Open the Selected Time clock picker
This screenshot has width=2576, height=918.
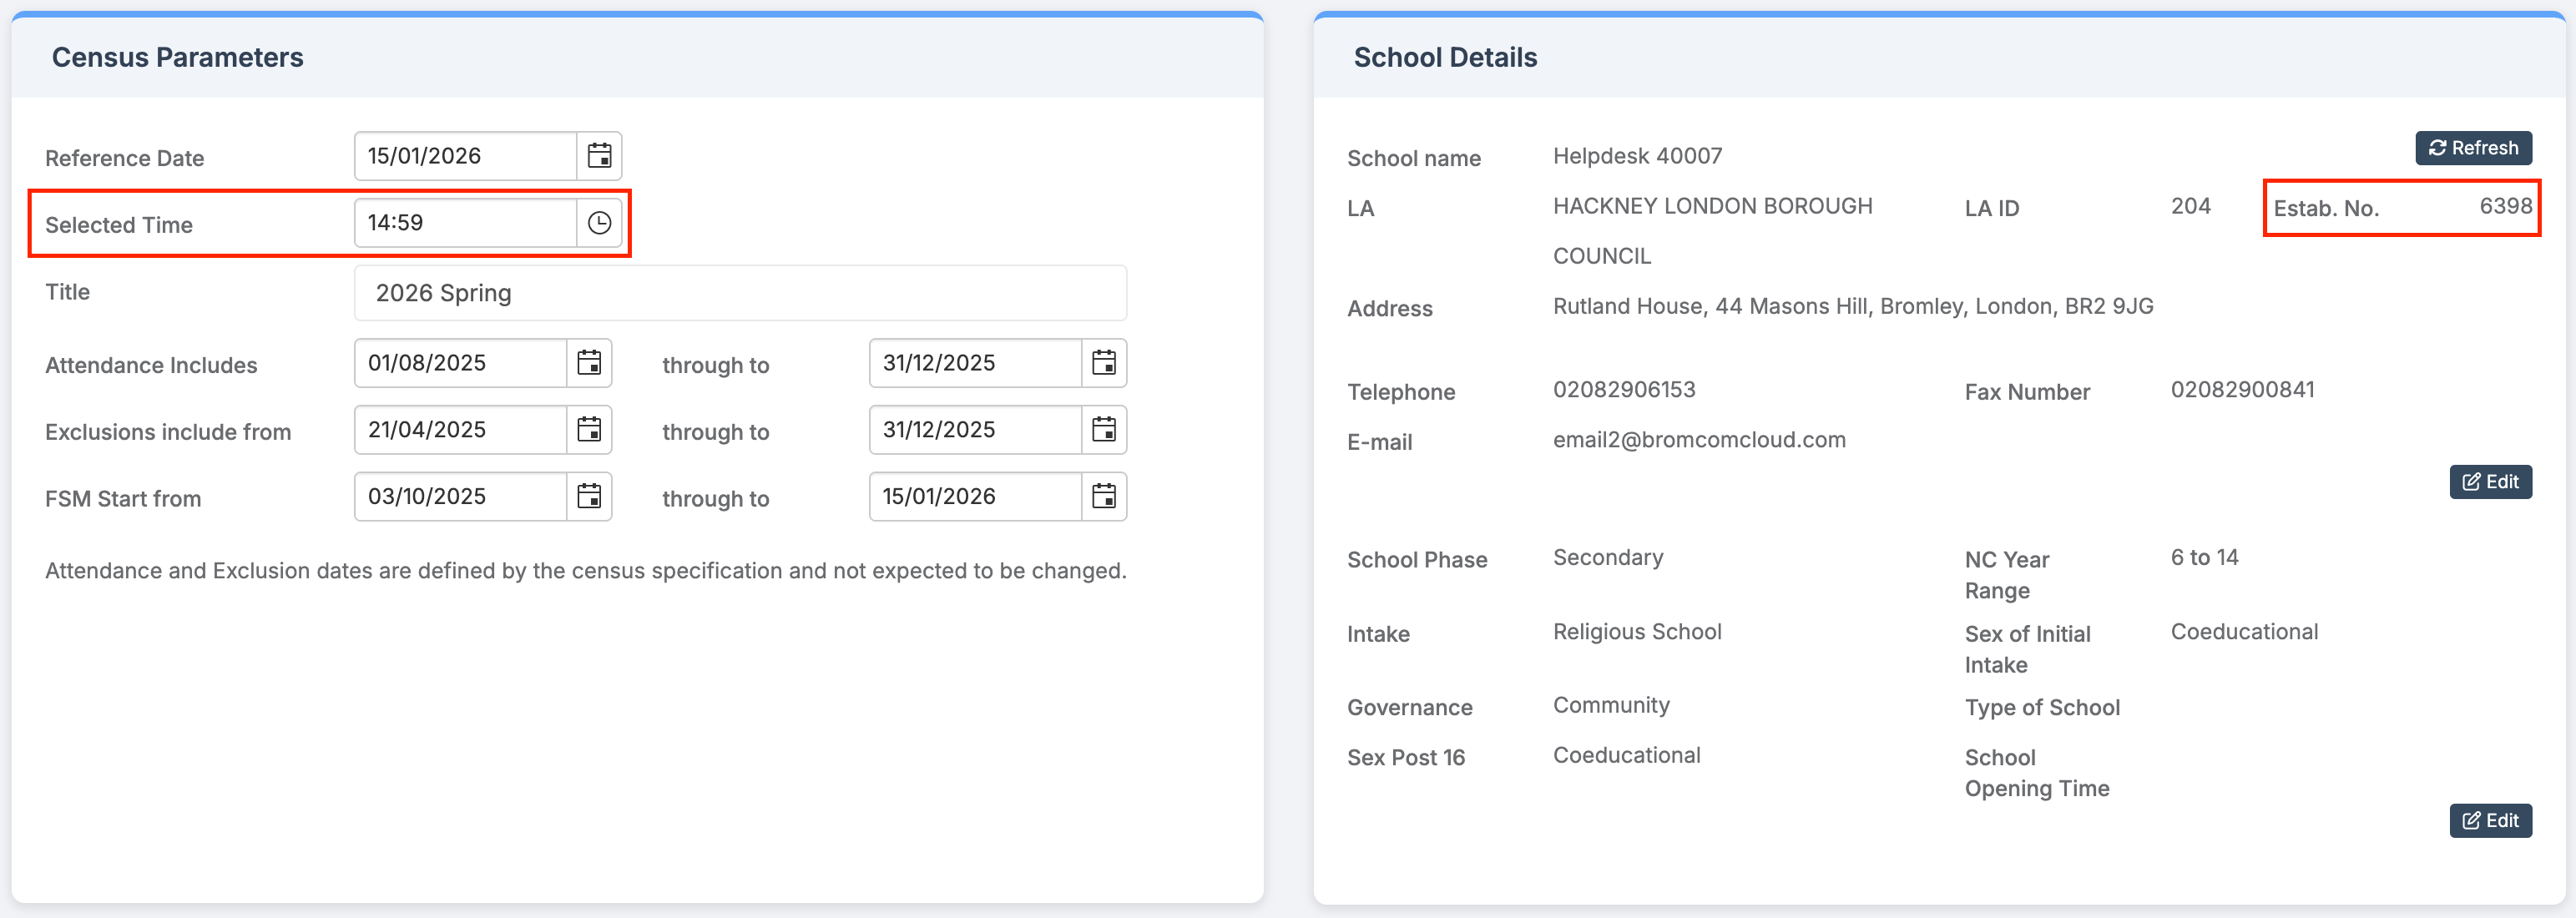coord(599,223)
